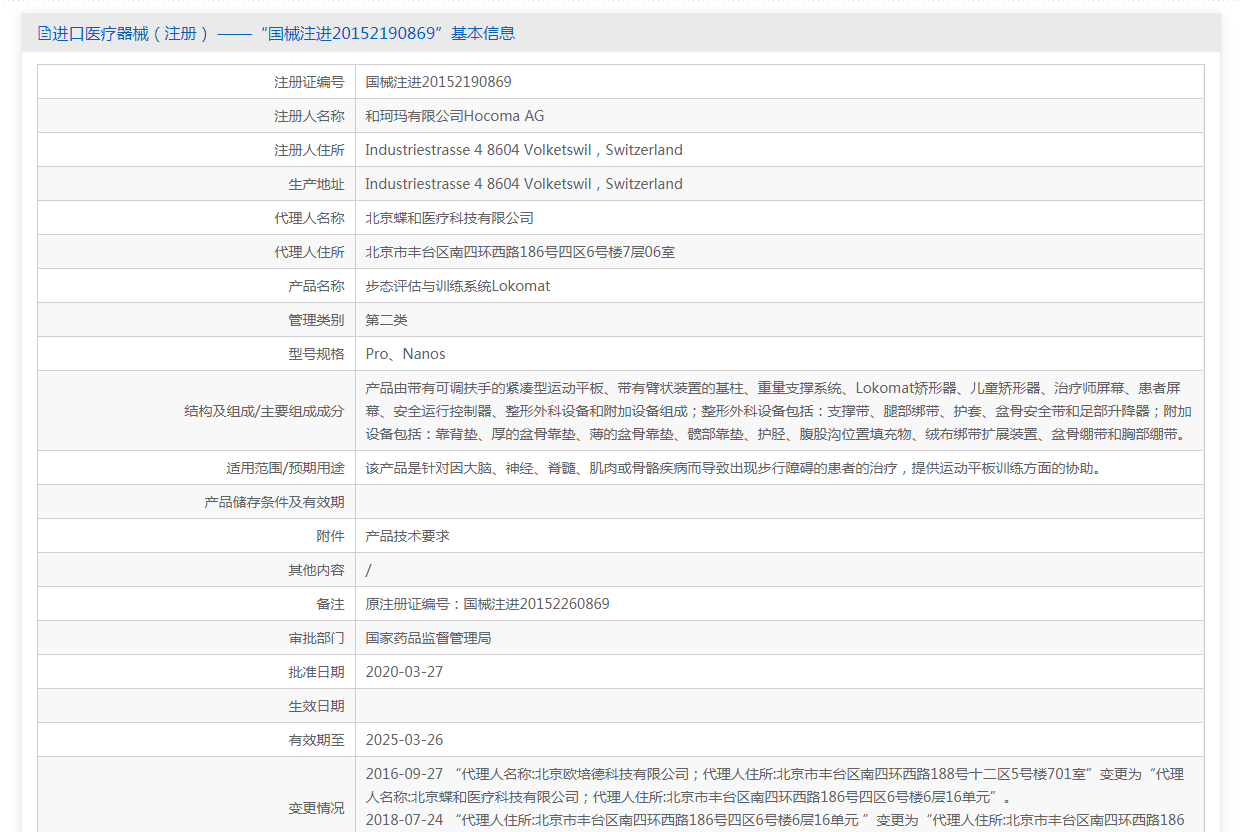Click agent name 北京蝶和医疗科技有限公司

tap(449, 218)
